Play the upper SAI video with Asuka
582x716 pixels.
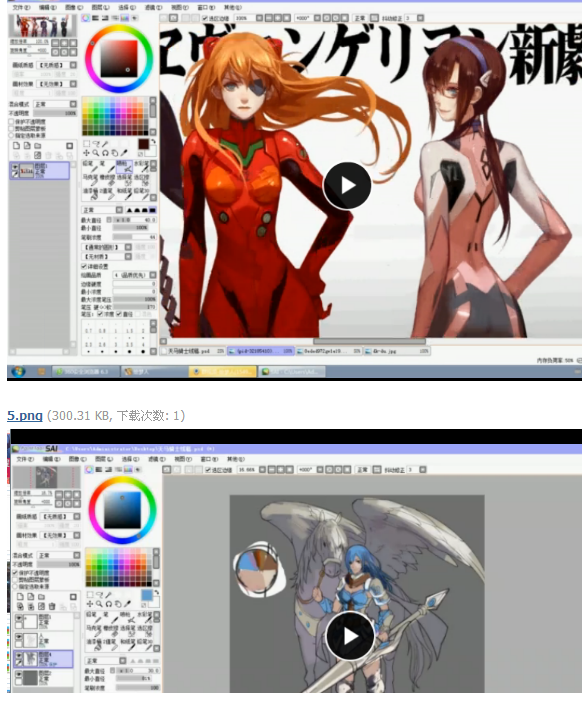click(347, 185)
